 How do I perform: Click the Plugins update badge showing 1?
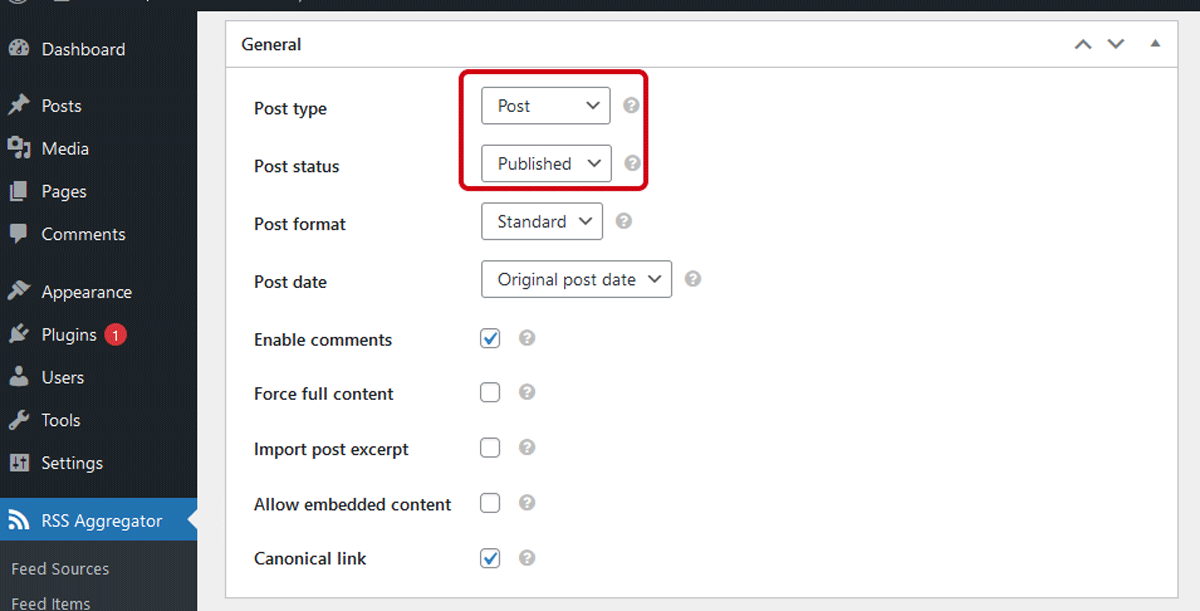click(x=115, y=335)
